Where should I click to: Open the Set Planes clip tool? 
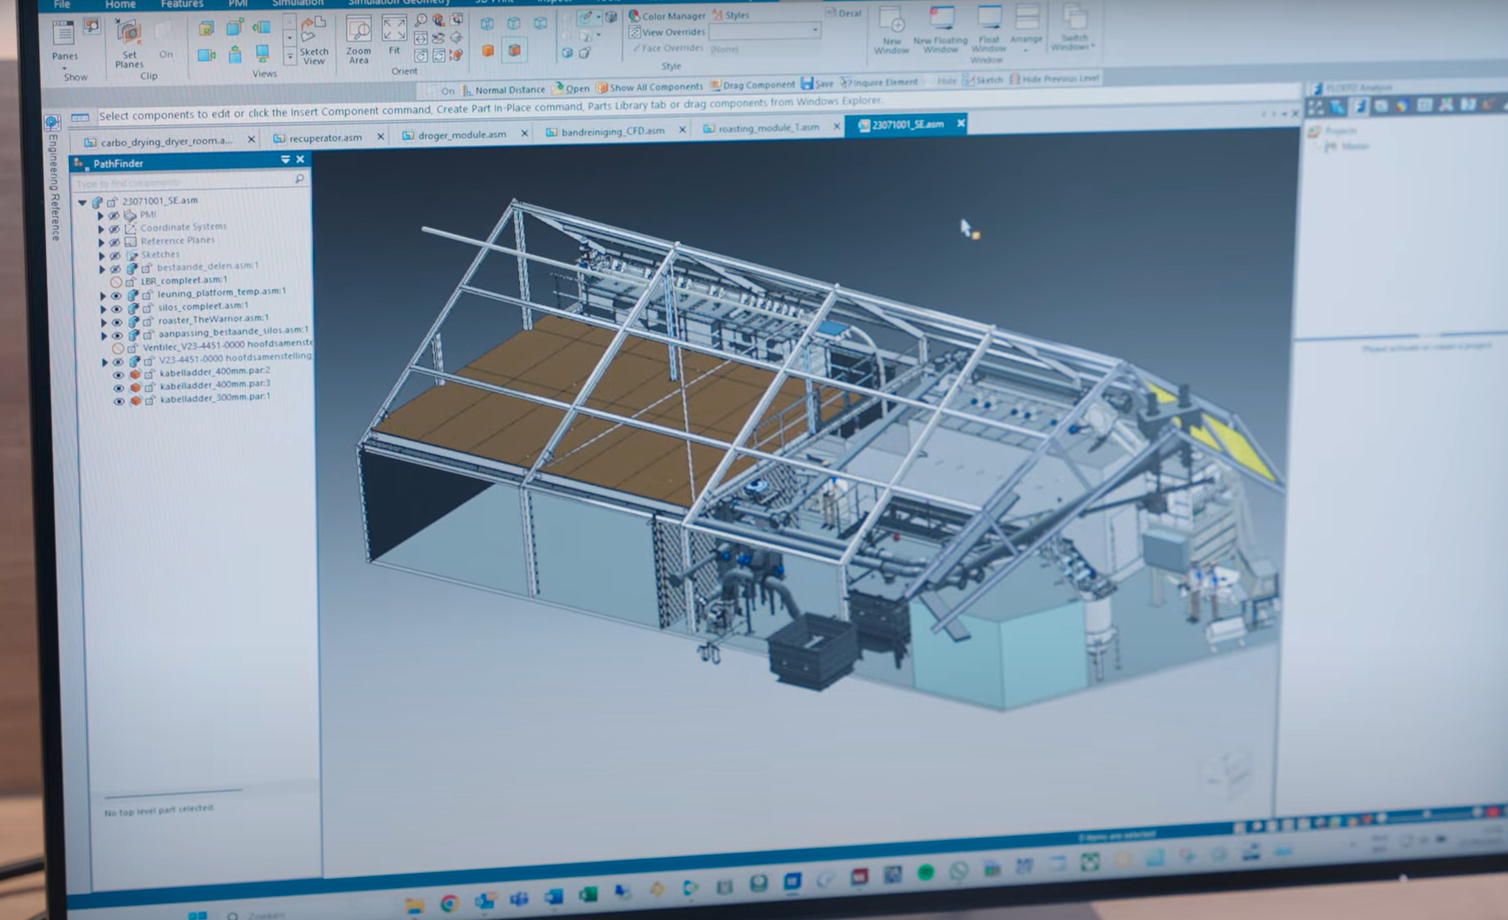(x=129, y=42)
